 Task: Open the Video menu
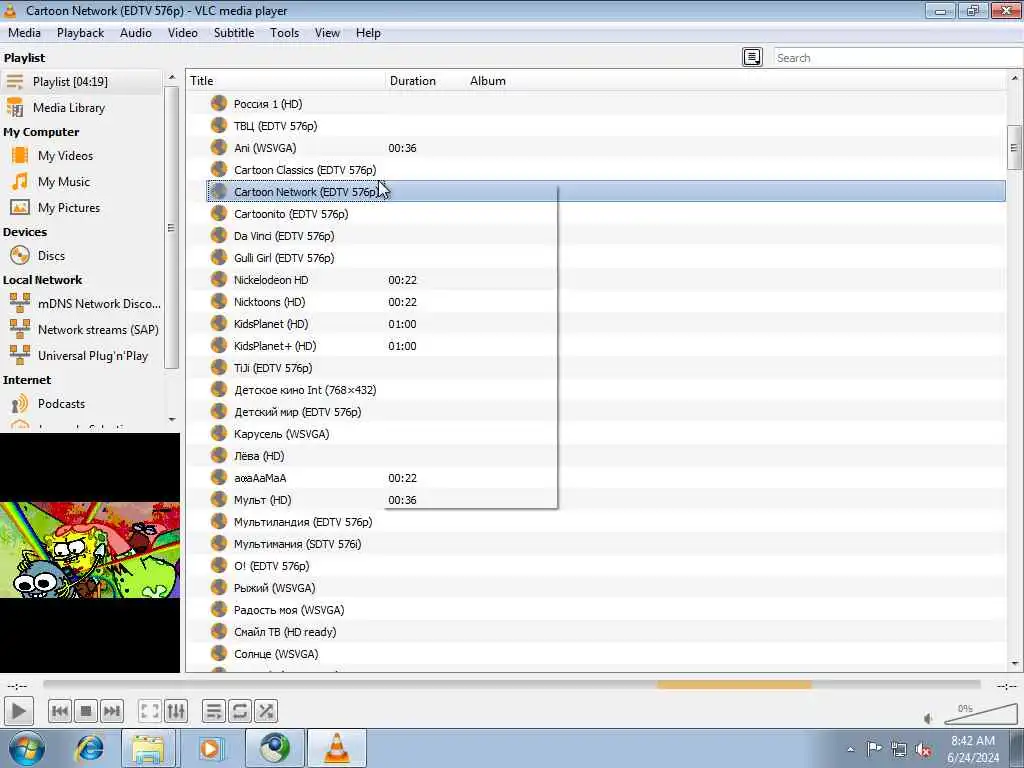(183, 33)
